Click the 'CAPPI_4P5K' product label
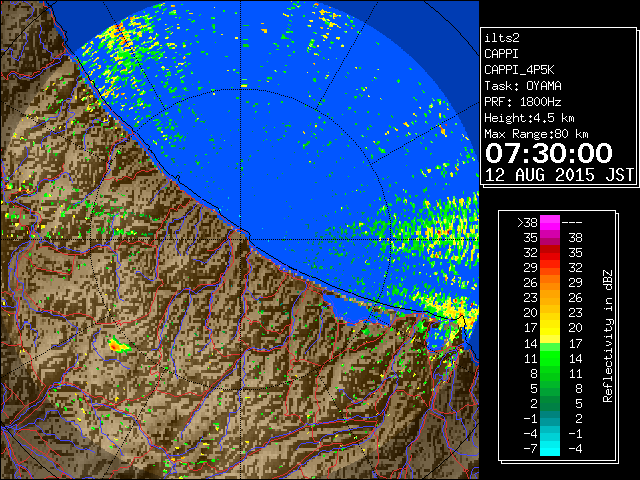 coord(519,70)
